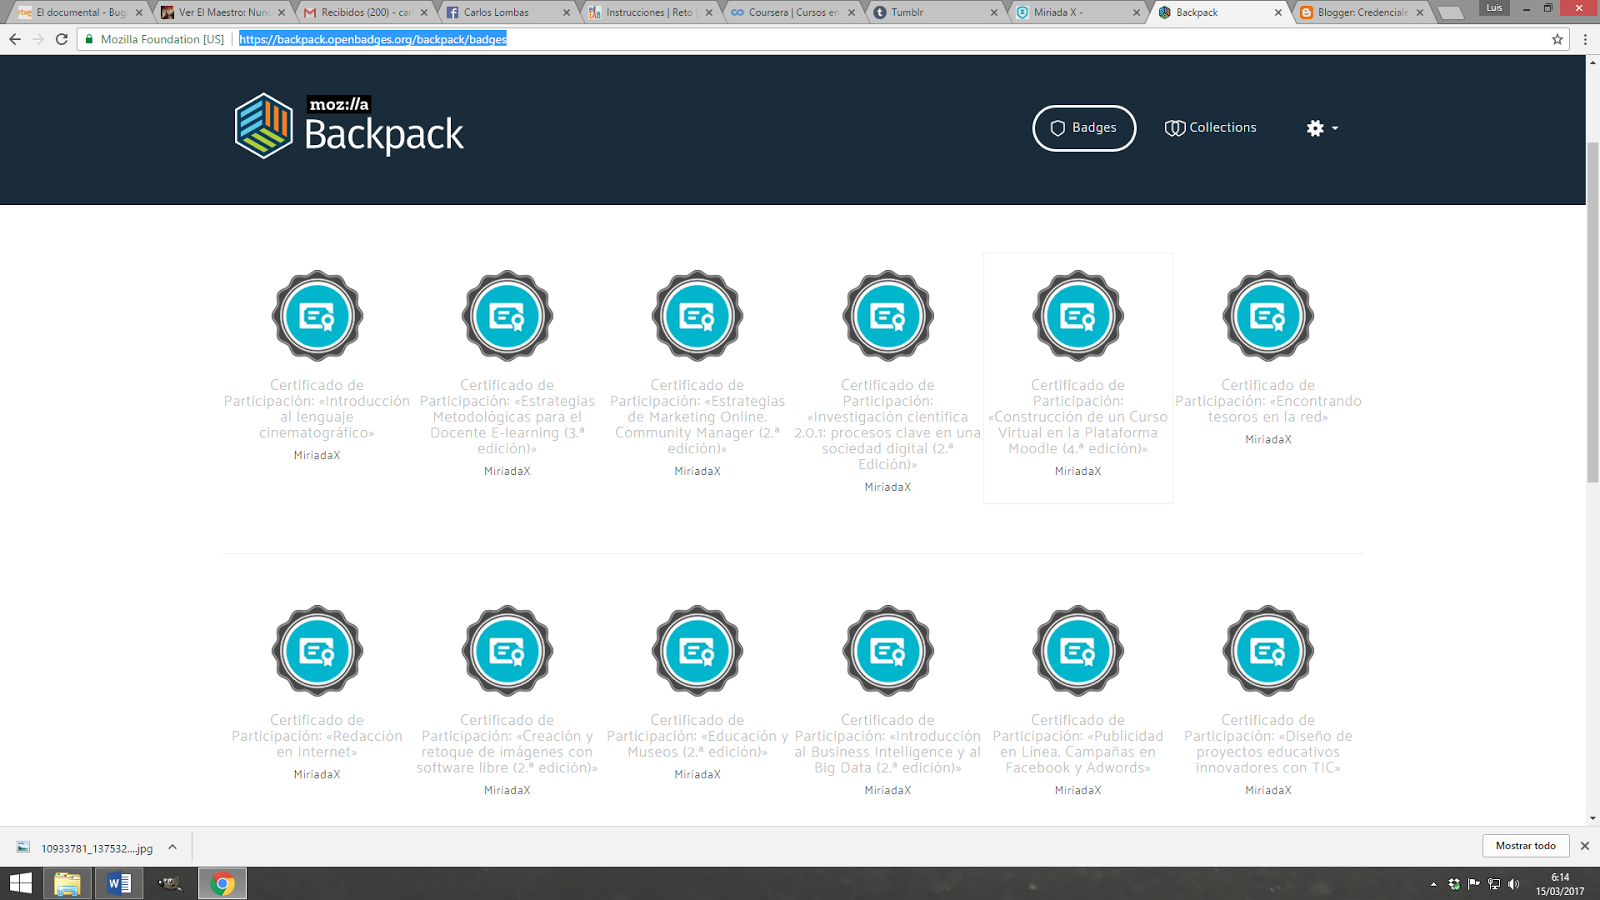
Task: Bookmark this page with the star icon
Action: [x=1557, y=39]
